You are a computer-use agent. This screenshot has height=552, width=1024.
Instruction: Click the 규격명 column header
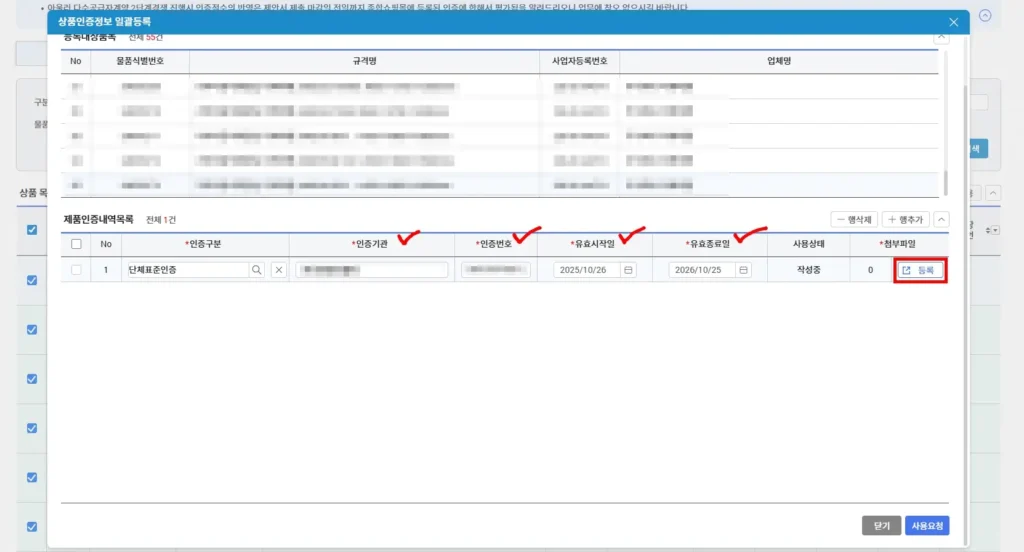coord(364,61)
